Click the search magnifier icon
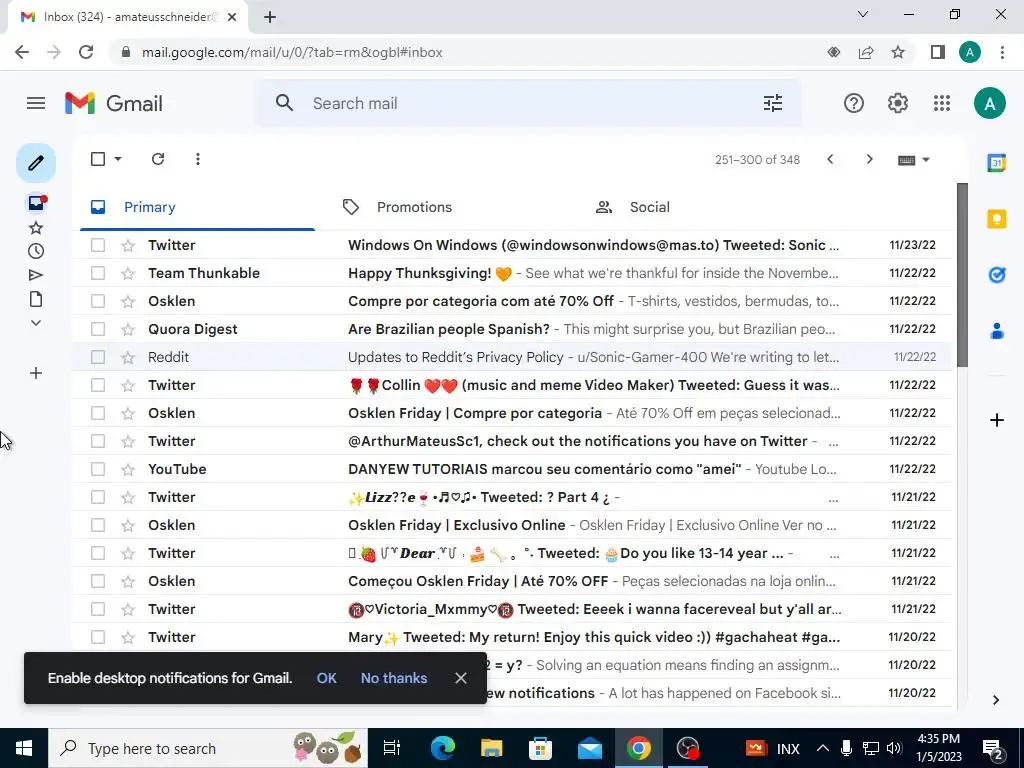The height and width of the screenshot is (768, 1024). (284, 103)
